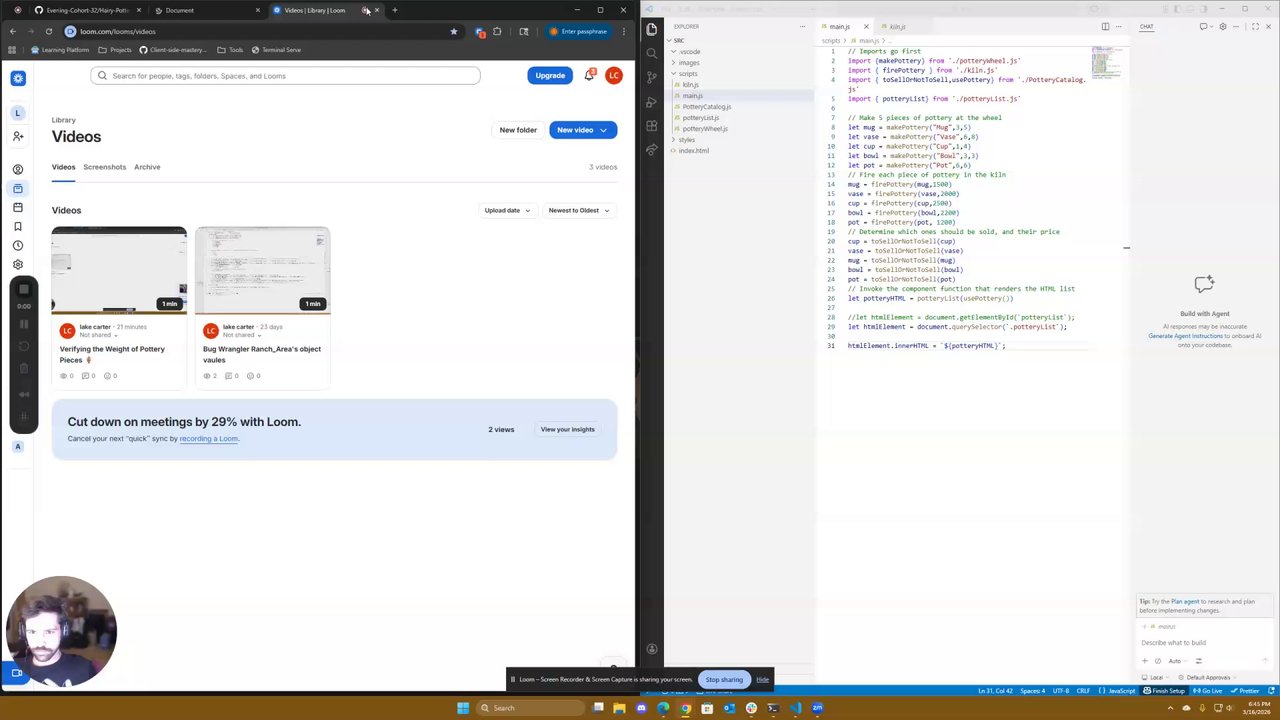
Task: Focus the Loom search field
Action: tap(285, 76)
